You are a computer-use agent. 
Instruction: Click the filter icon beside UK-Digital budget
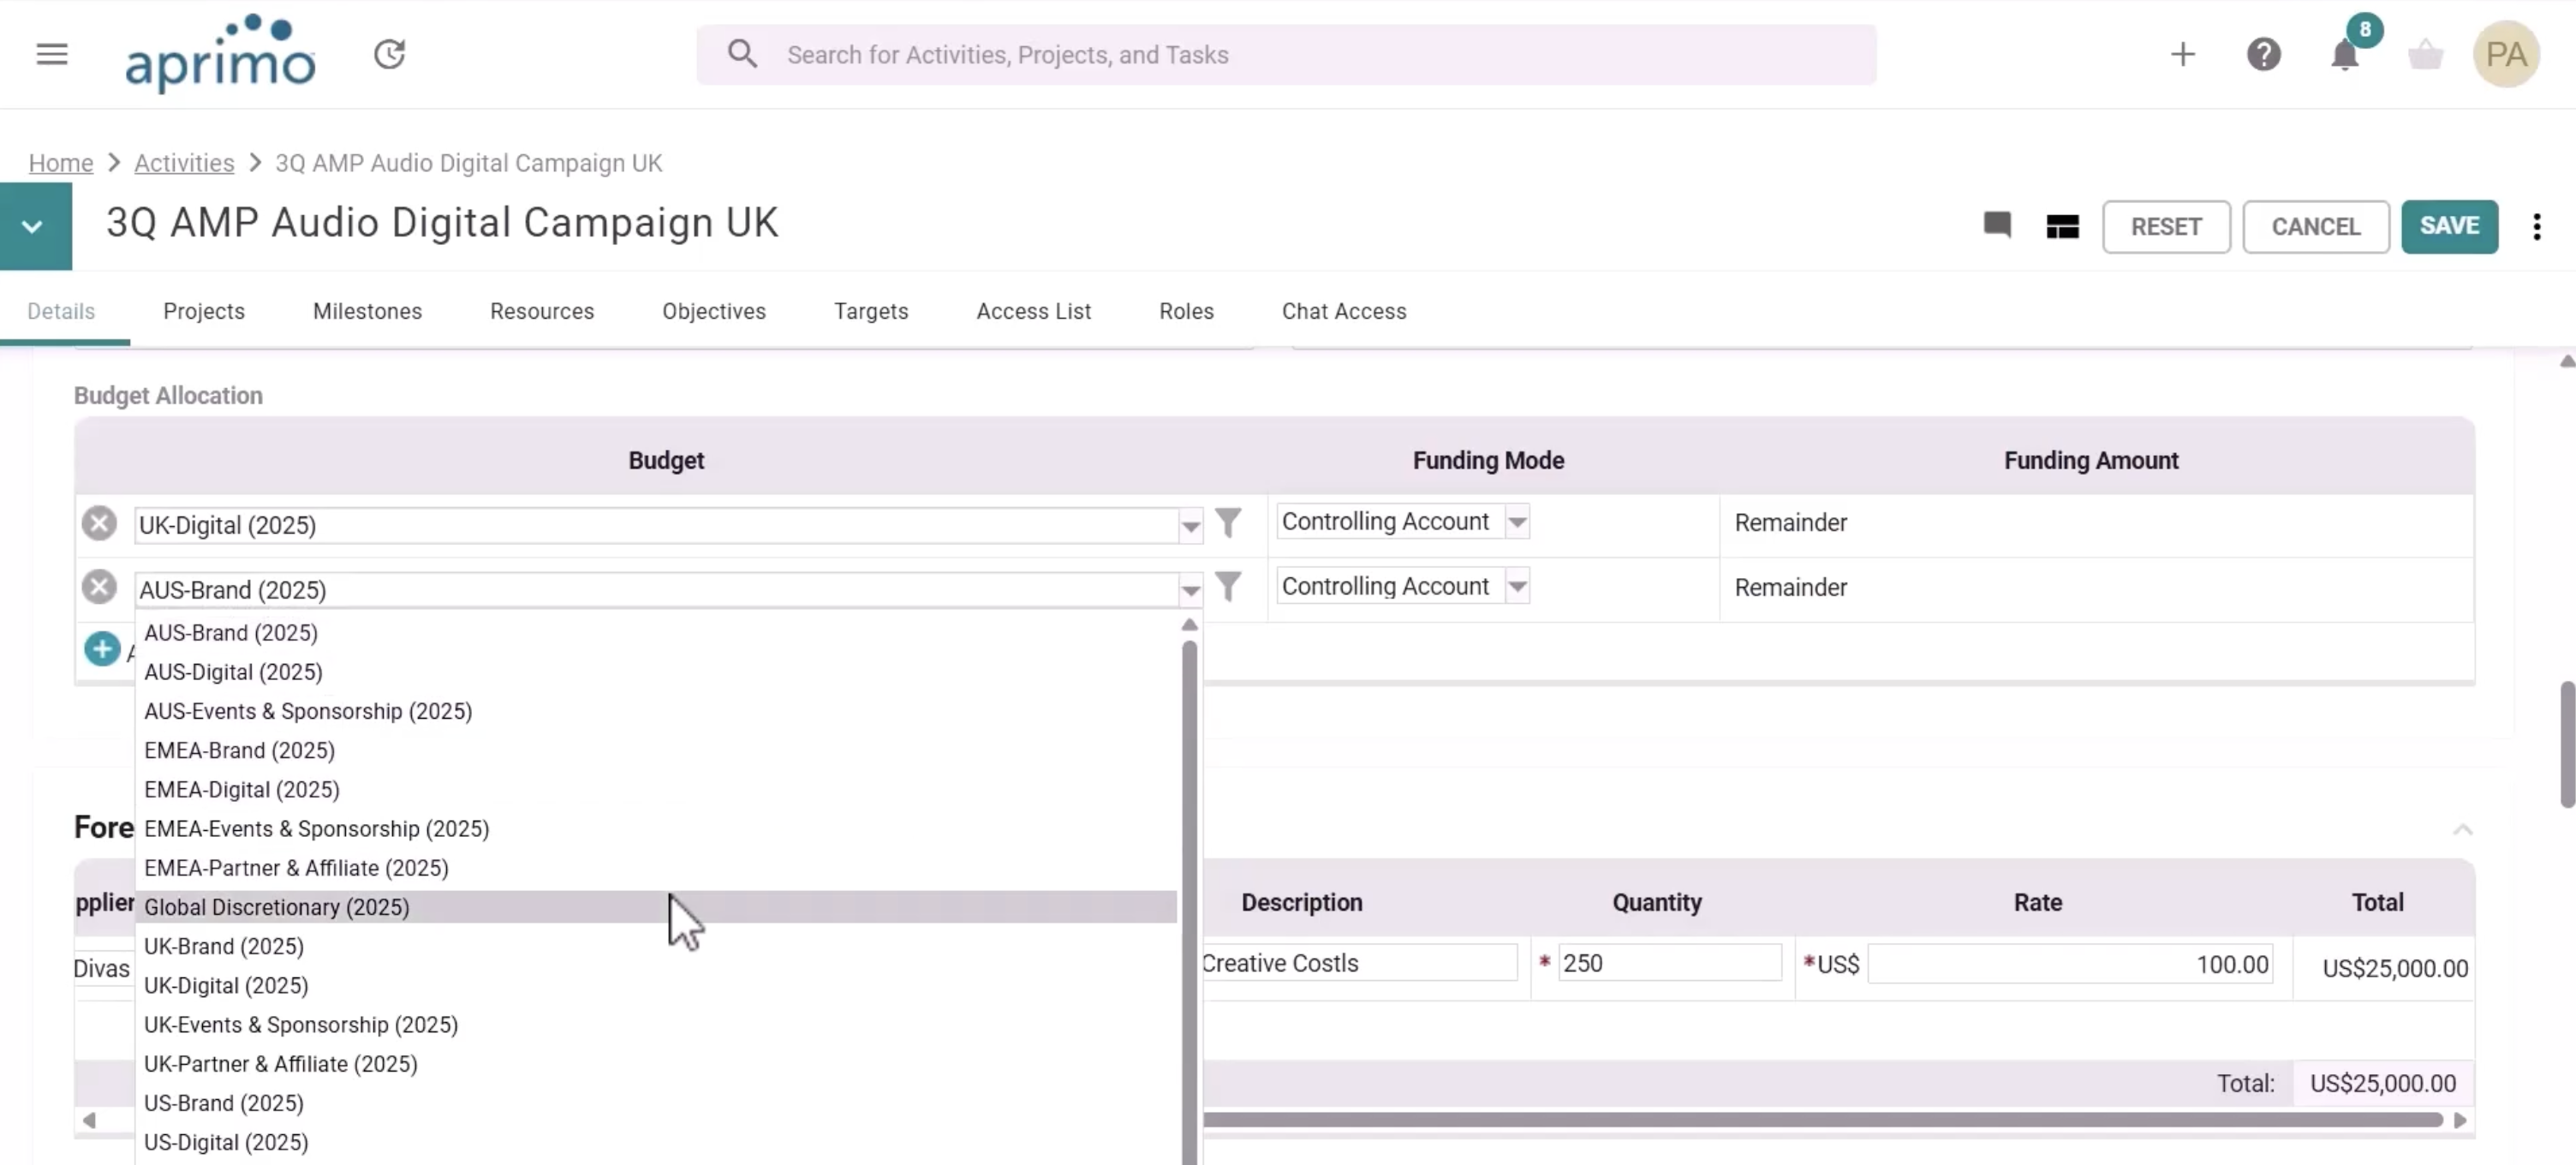[x=1228, y=522]
